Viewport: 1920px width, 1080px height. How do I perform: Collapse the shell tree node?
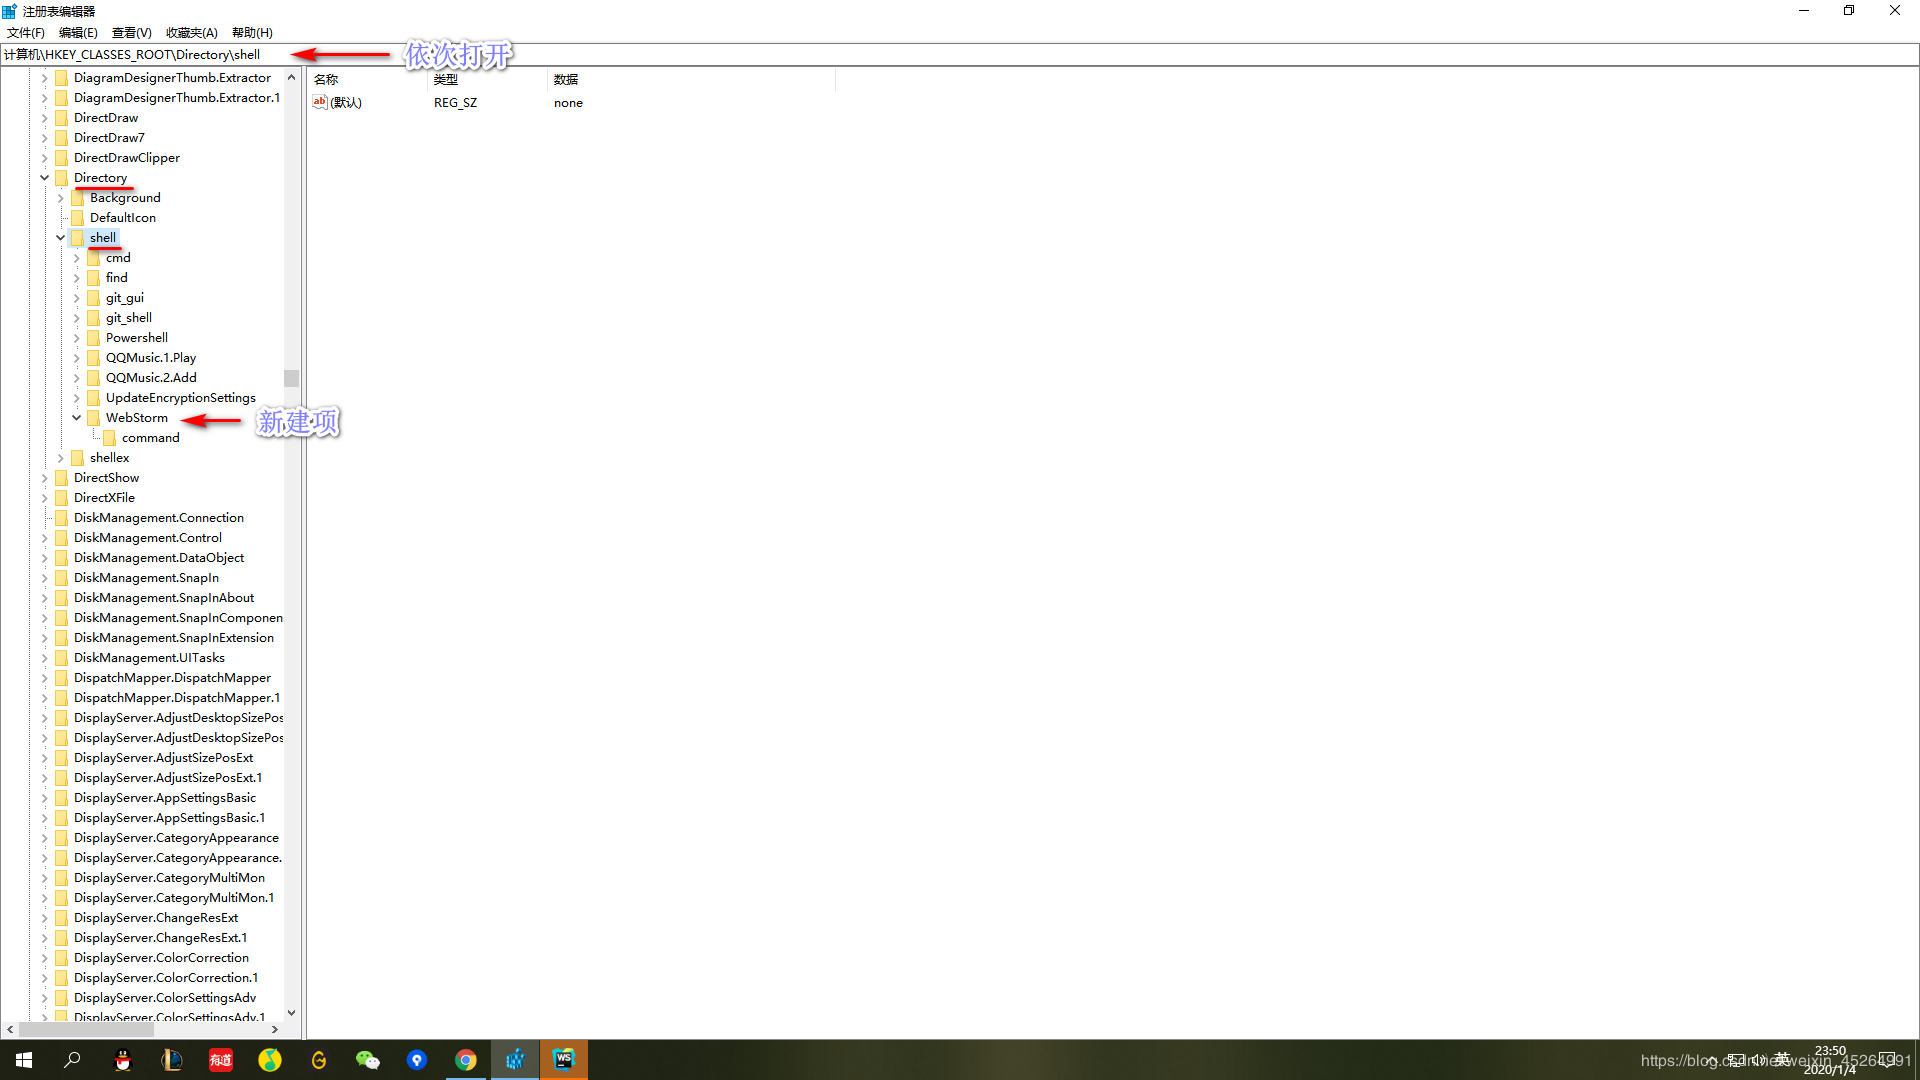point(61,238)
